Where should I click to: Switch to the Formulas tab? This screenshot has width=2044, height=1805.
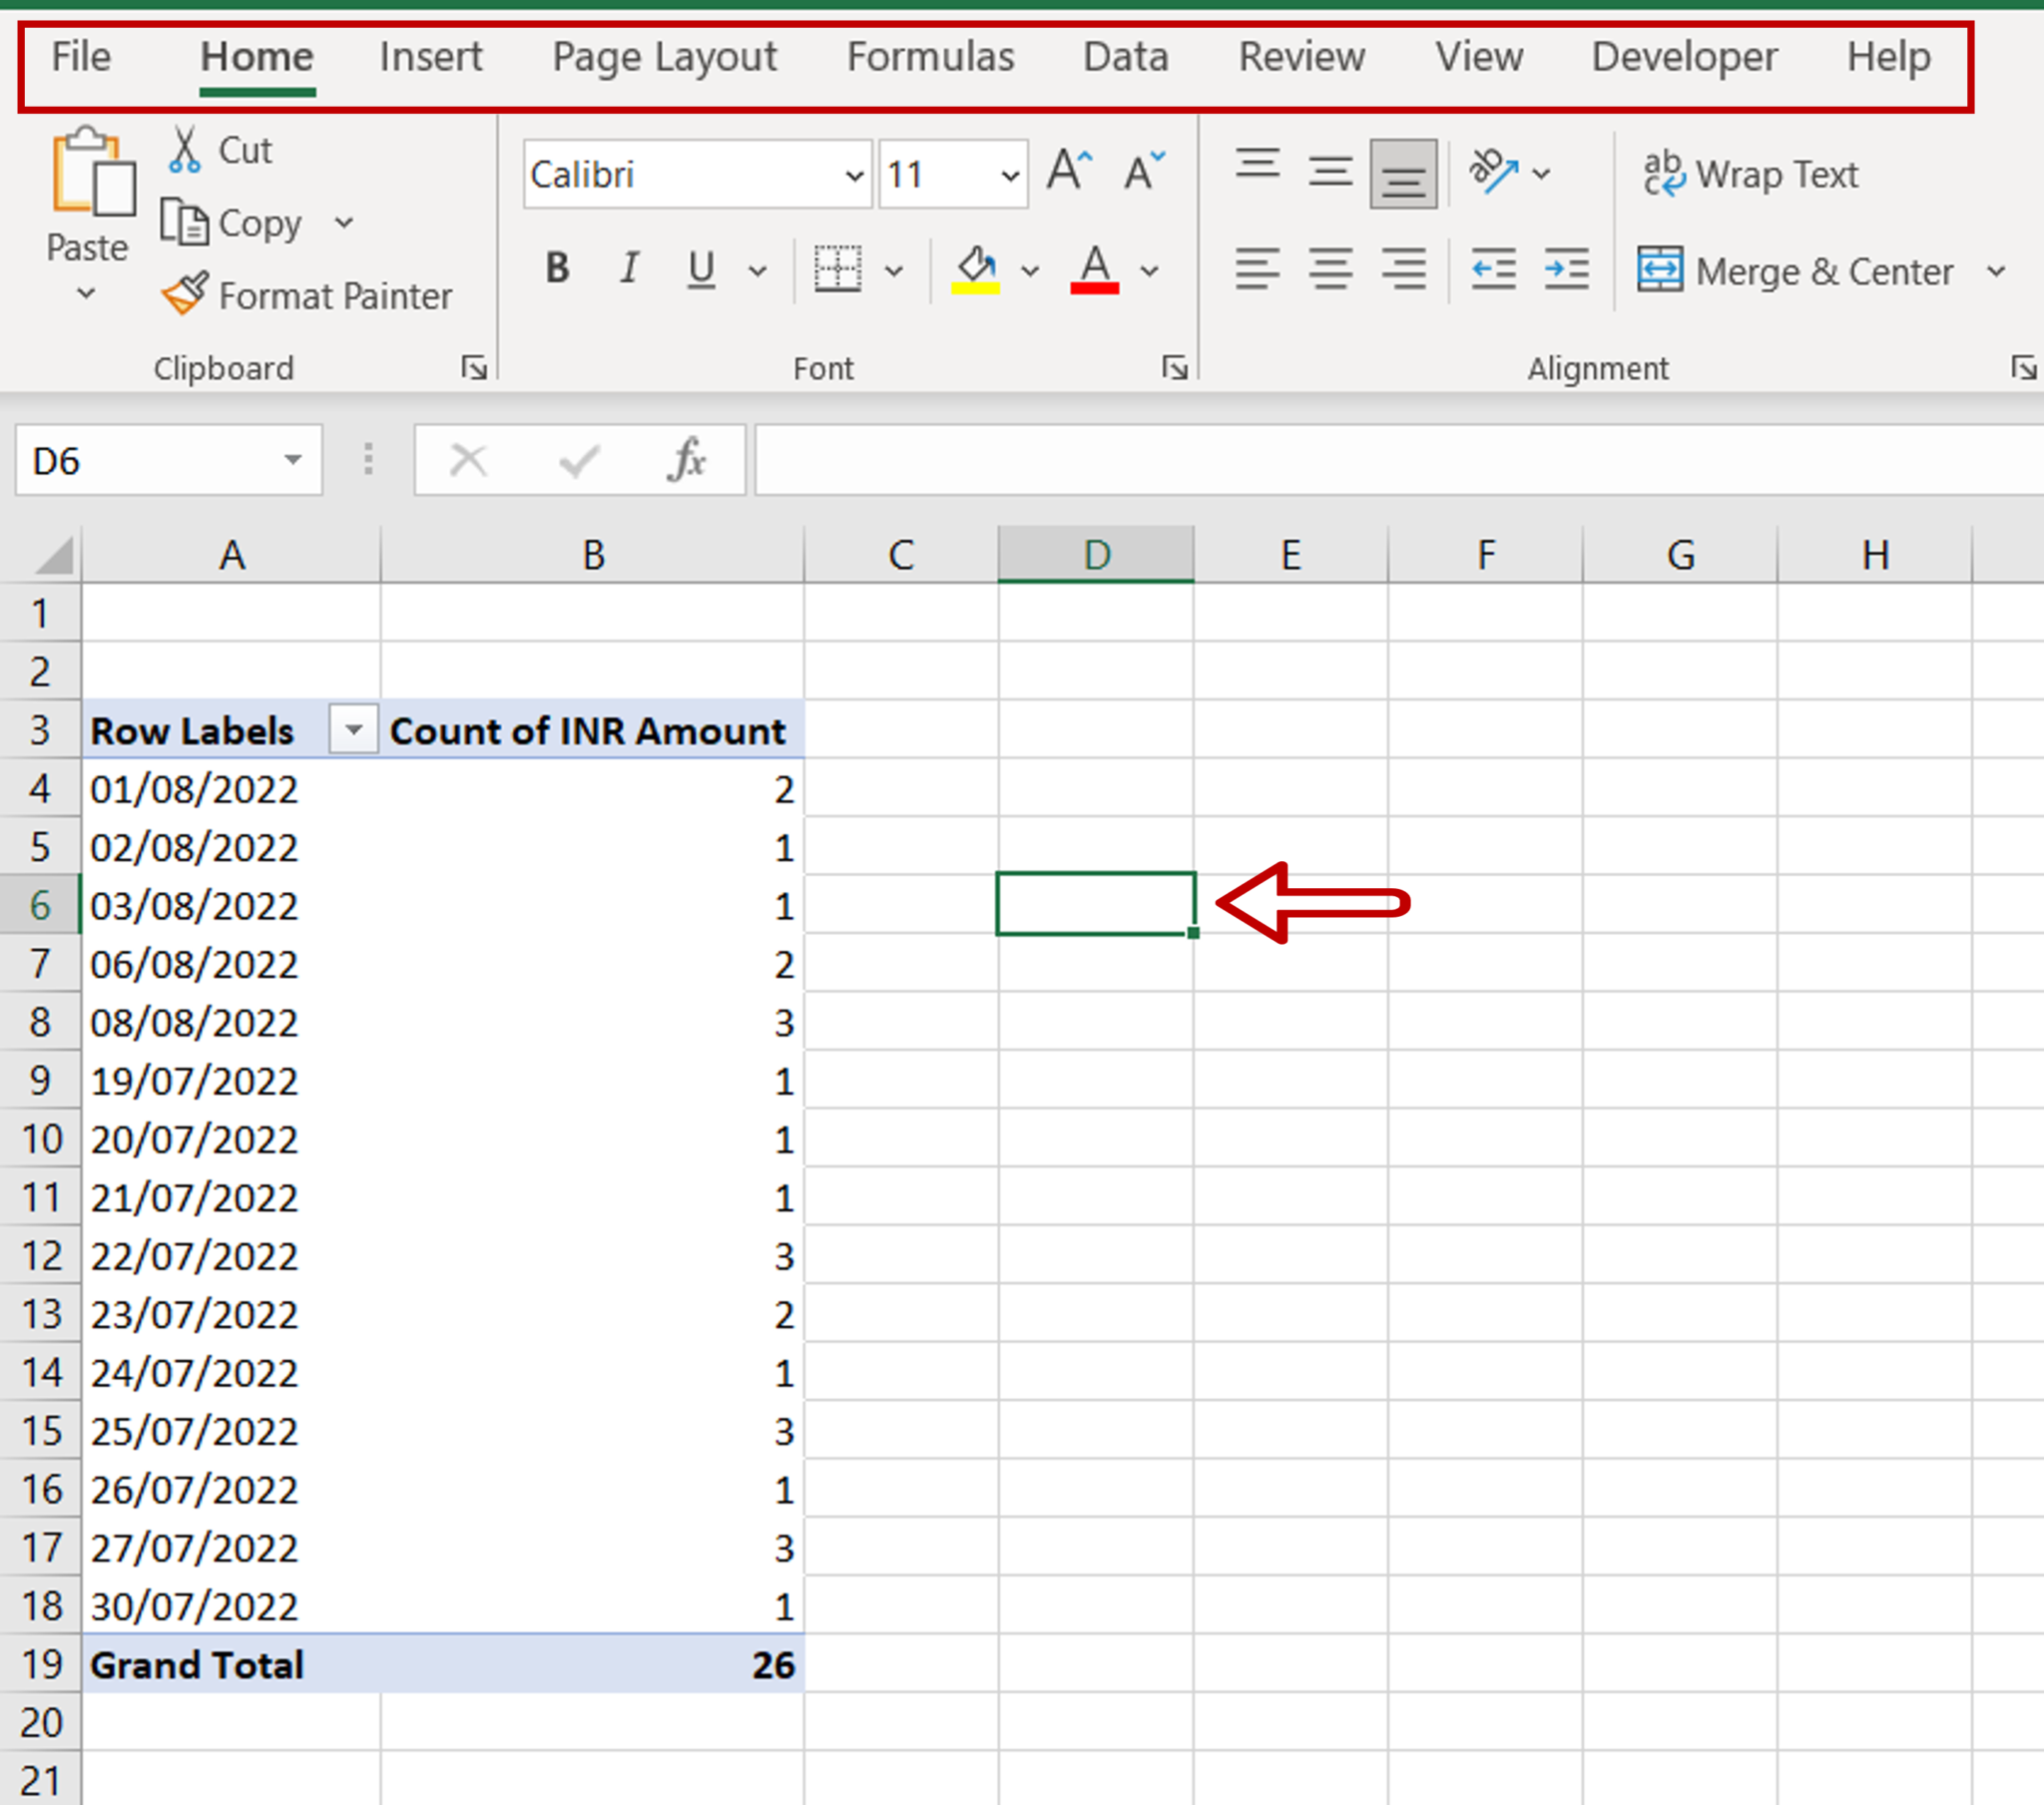929,57
